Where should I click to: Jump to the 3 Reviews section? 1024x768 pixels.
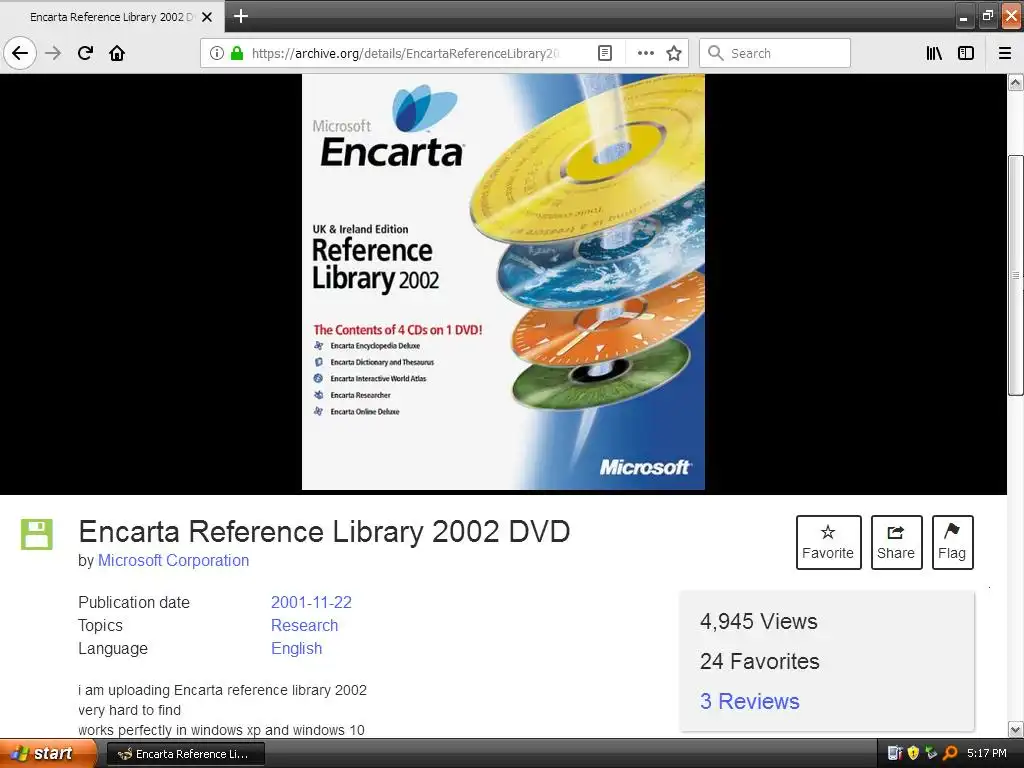coord(749,701)
